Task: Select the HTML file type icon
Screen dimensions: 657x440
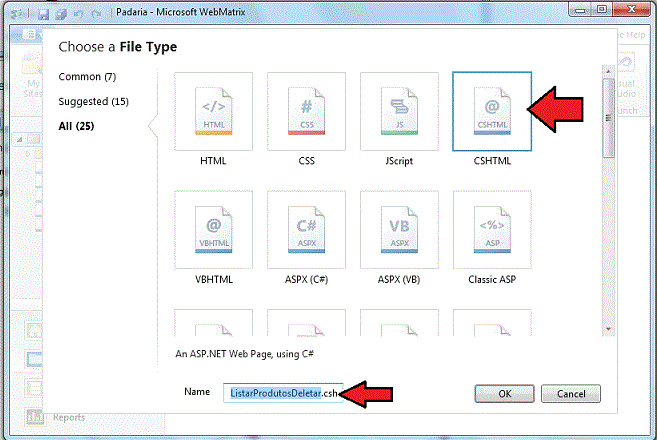Action: tap(213, 111)
